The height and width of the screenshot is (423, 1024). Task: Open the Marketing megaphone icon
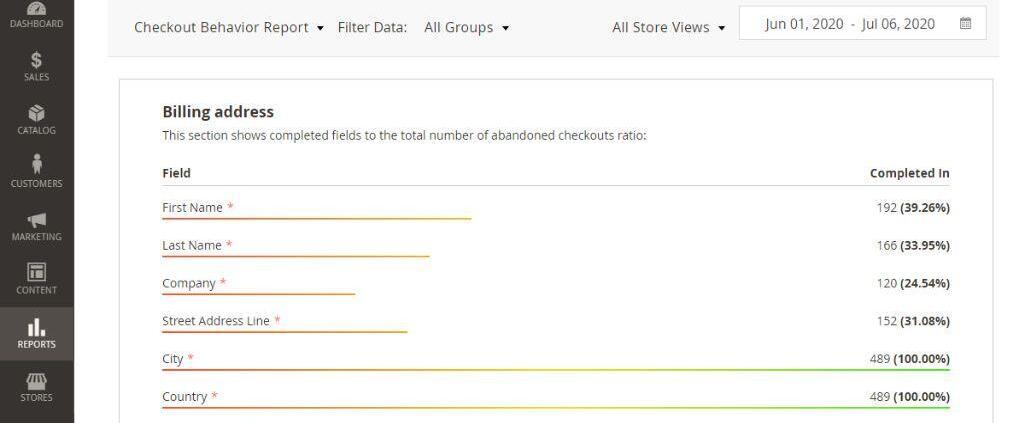pos(37,220)
